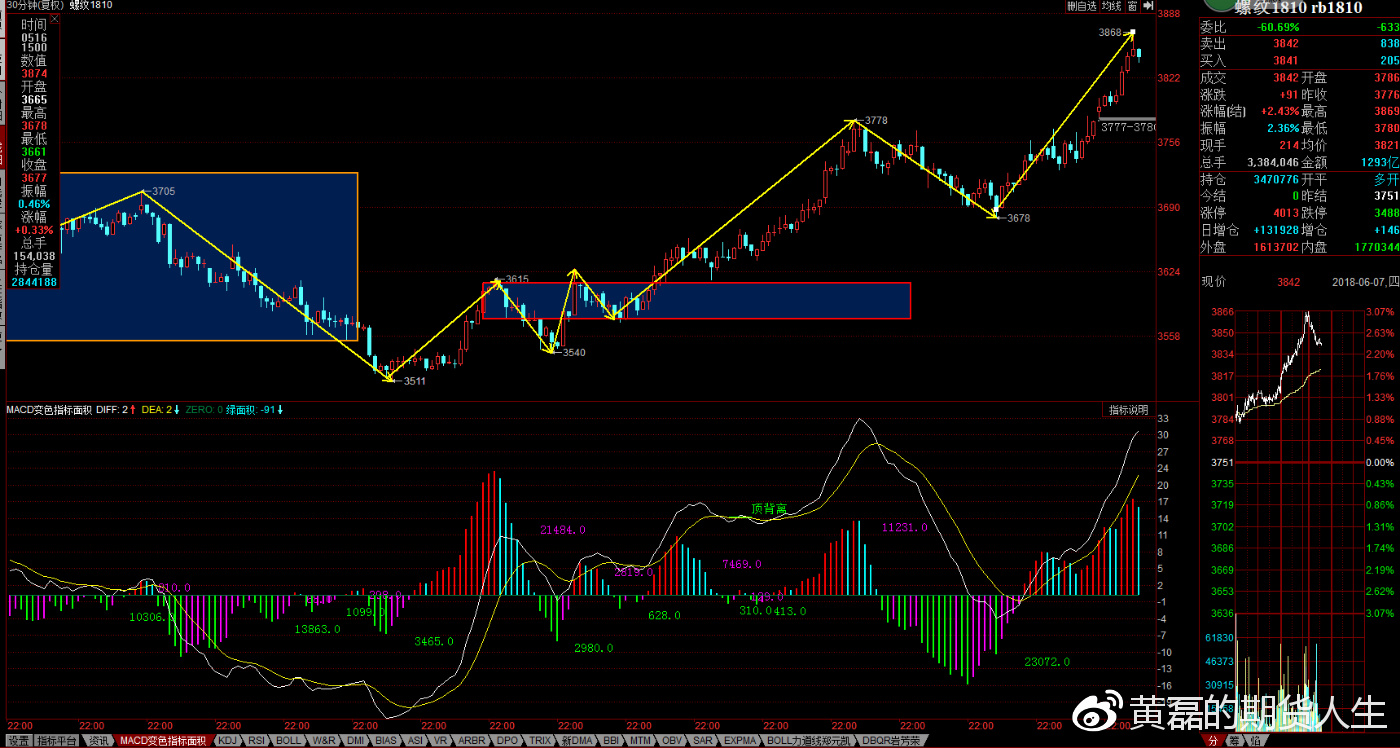Image resolution: width=1400 pixels, height=748 pixels.
Task: Click the 螺纹1810 rb1810 contract title
Action: point(1298,8)
